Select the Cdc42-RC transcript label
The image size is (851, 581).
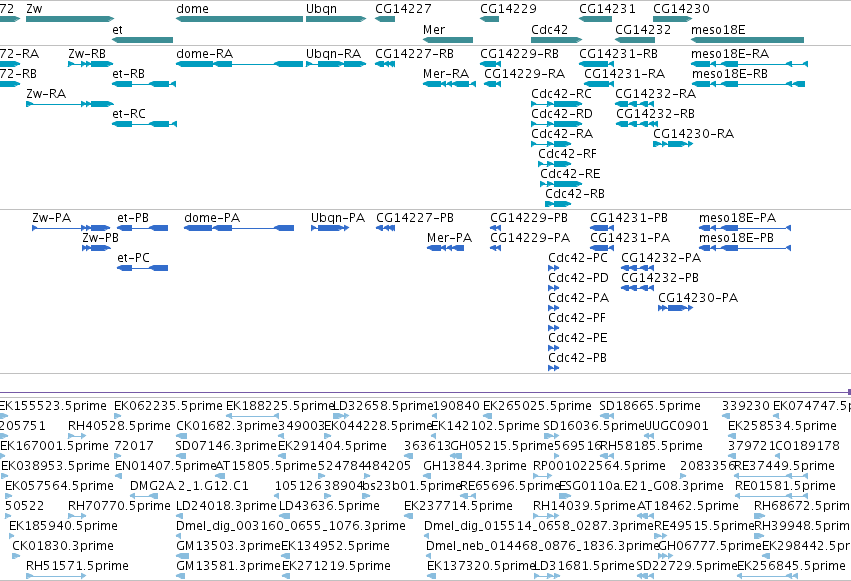[x=561, y=94]
